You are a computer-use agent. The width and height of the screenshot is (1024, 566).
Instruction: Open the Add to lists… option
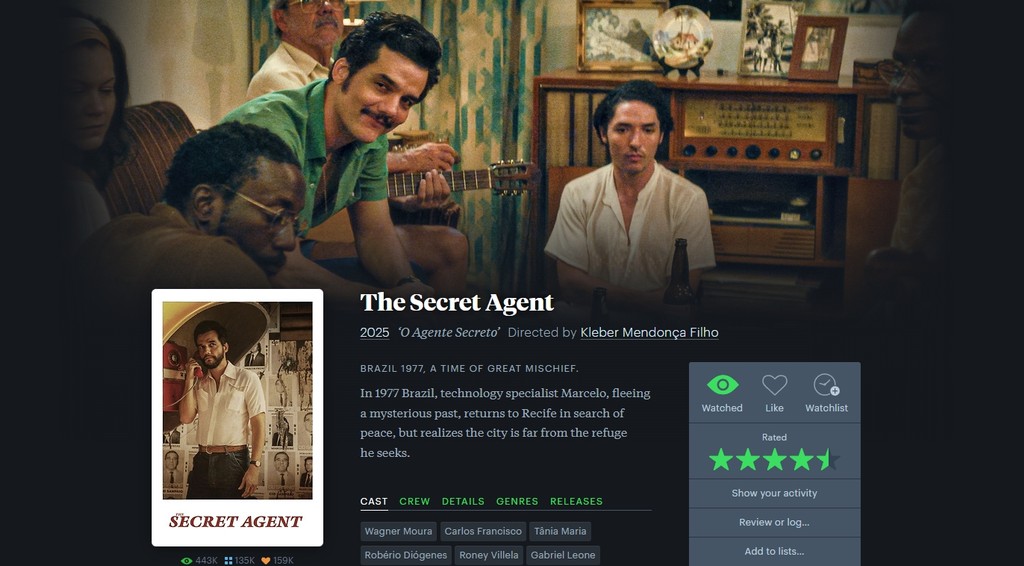pyautogui.click(x=775, y=552)
